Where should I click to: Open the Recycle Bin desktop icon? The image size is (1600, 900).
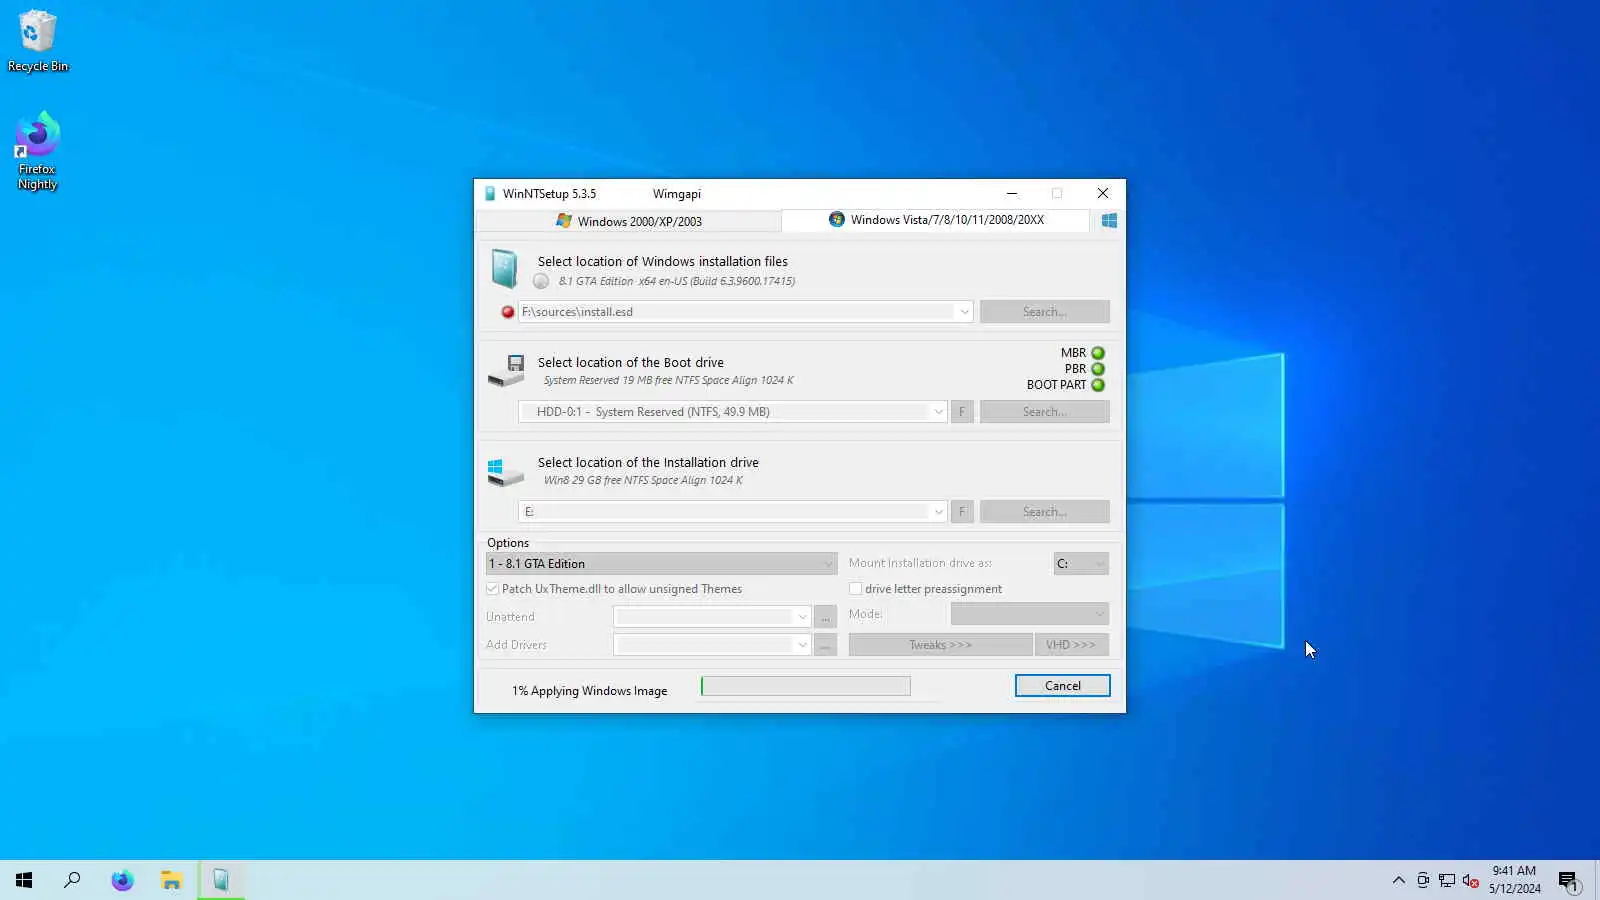(x=38, y=42)
